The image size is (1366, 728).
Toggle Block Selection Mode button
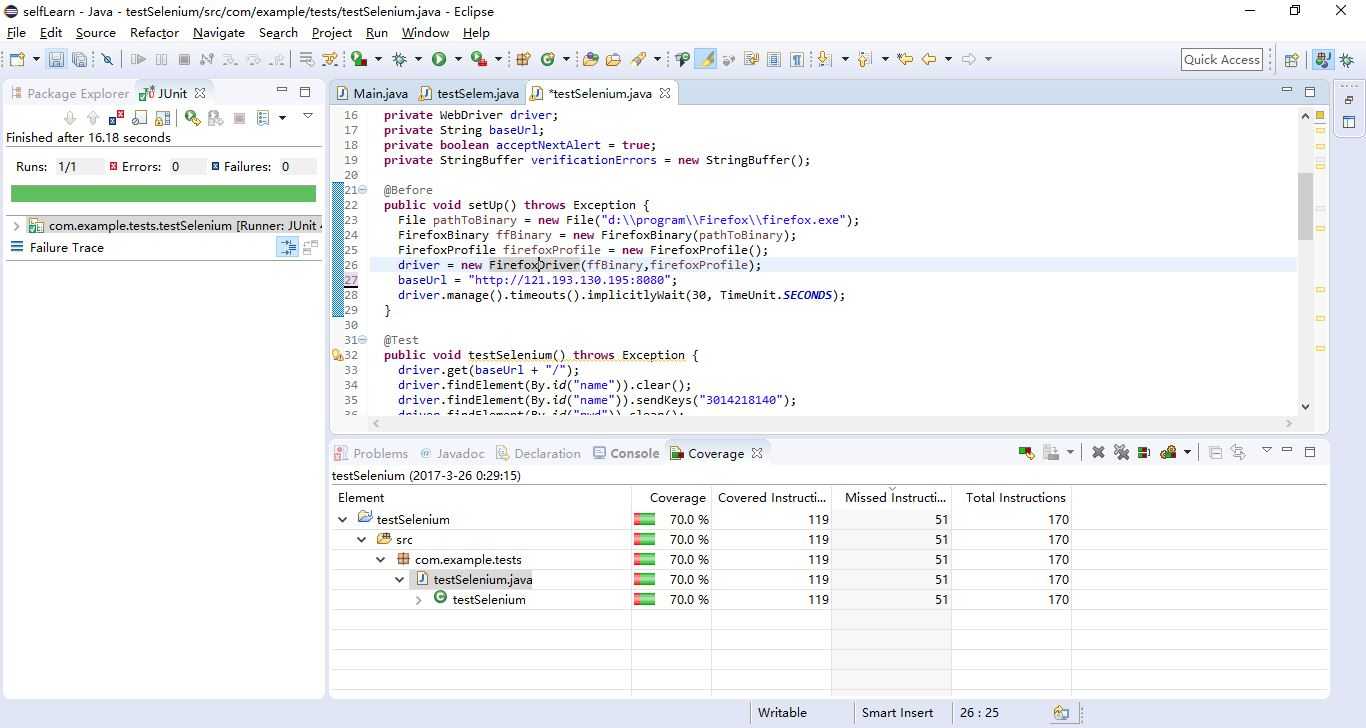click(773, 59)
